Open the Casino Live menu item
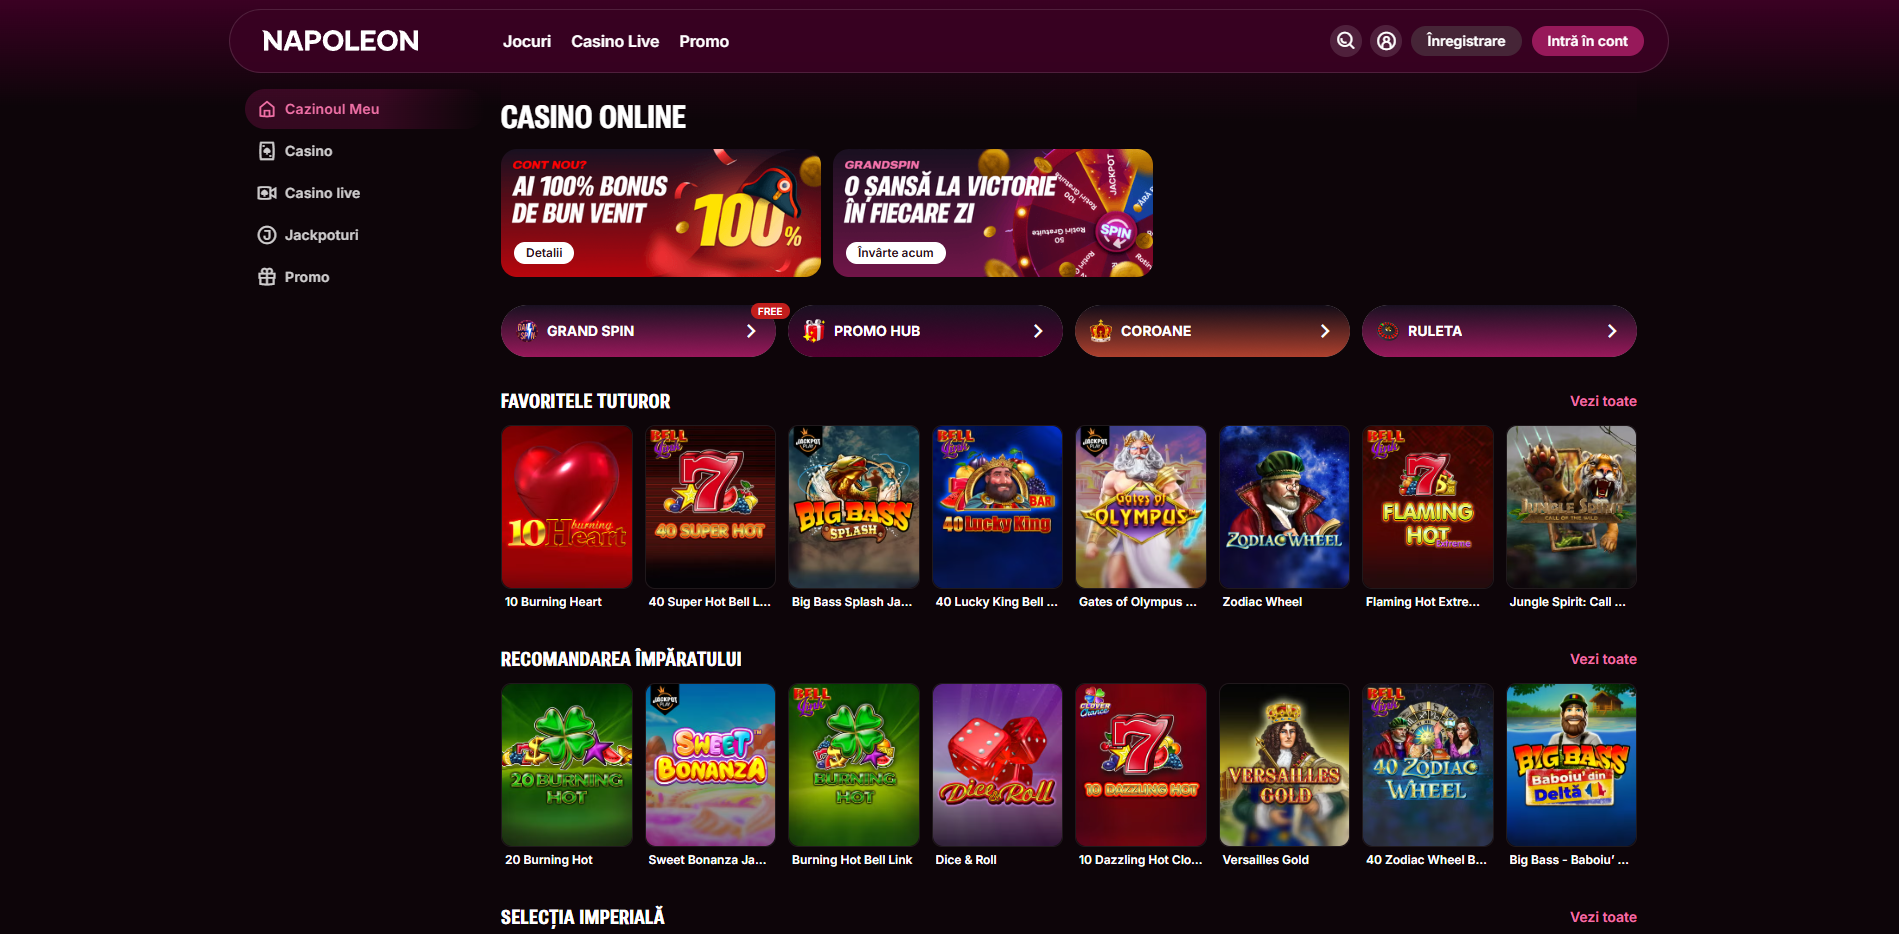The width and height of the screenshot is (1899, 934). click(615, 41)
